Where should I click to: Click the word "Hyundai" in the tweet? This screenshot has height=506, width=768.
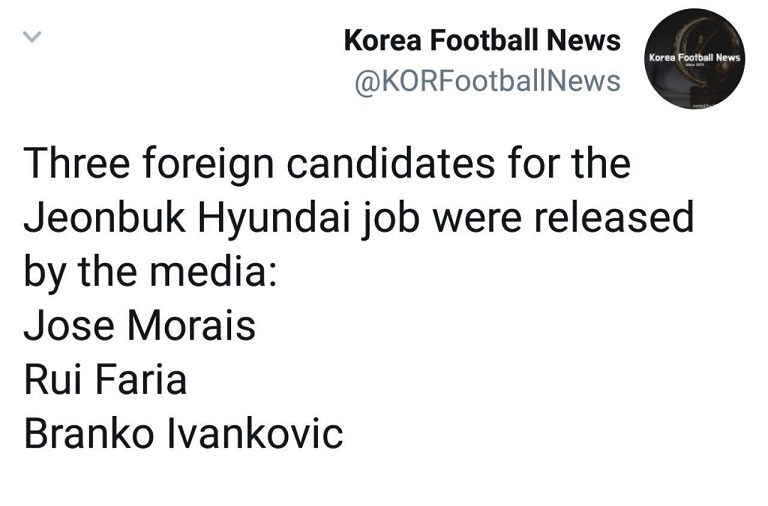[291, 218]
